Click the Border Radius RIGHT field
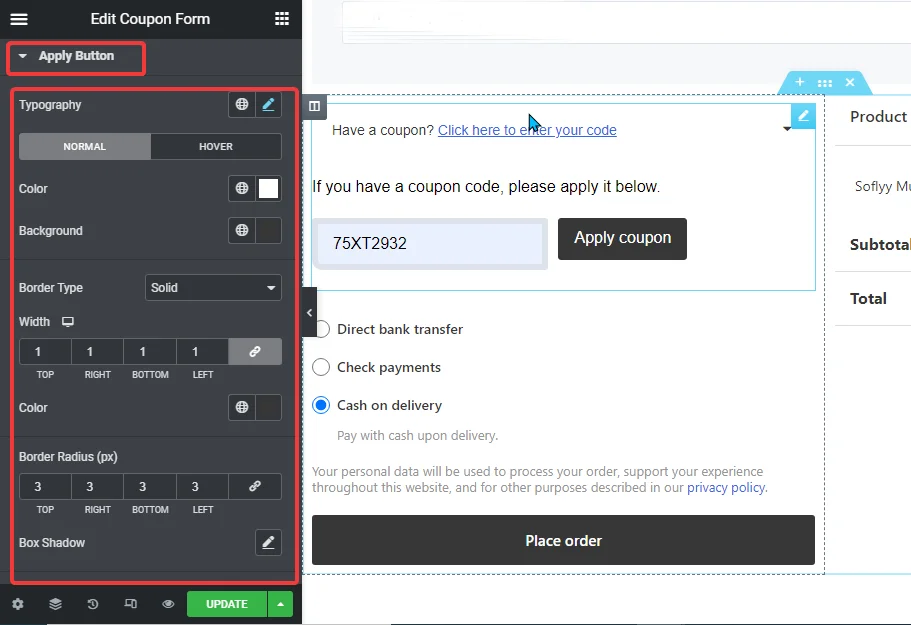The height and width of the screenshot is (625, 911). 98,487
